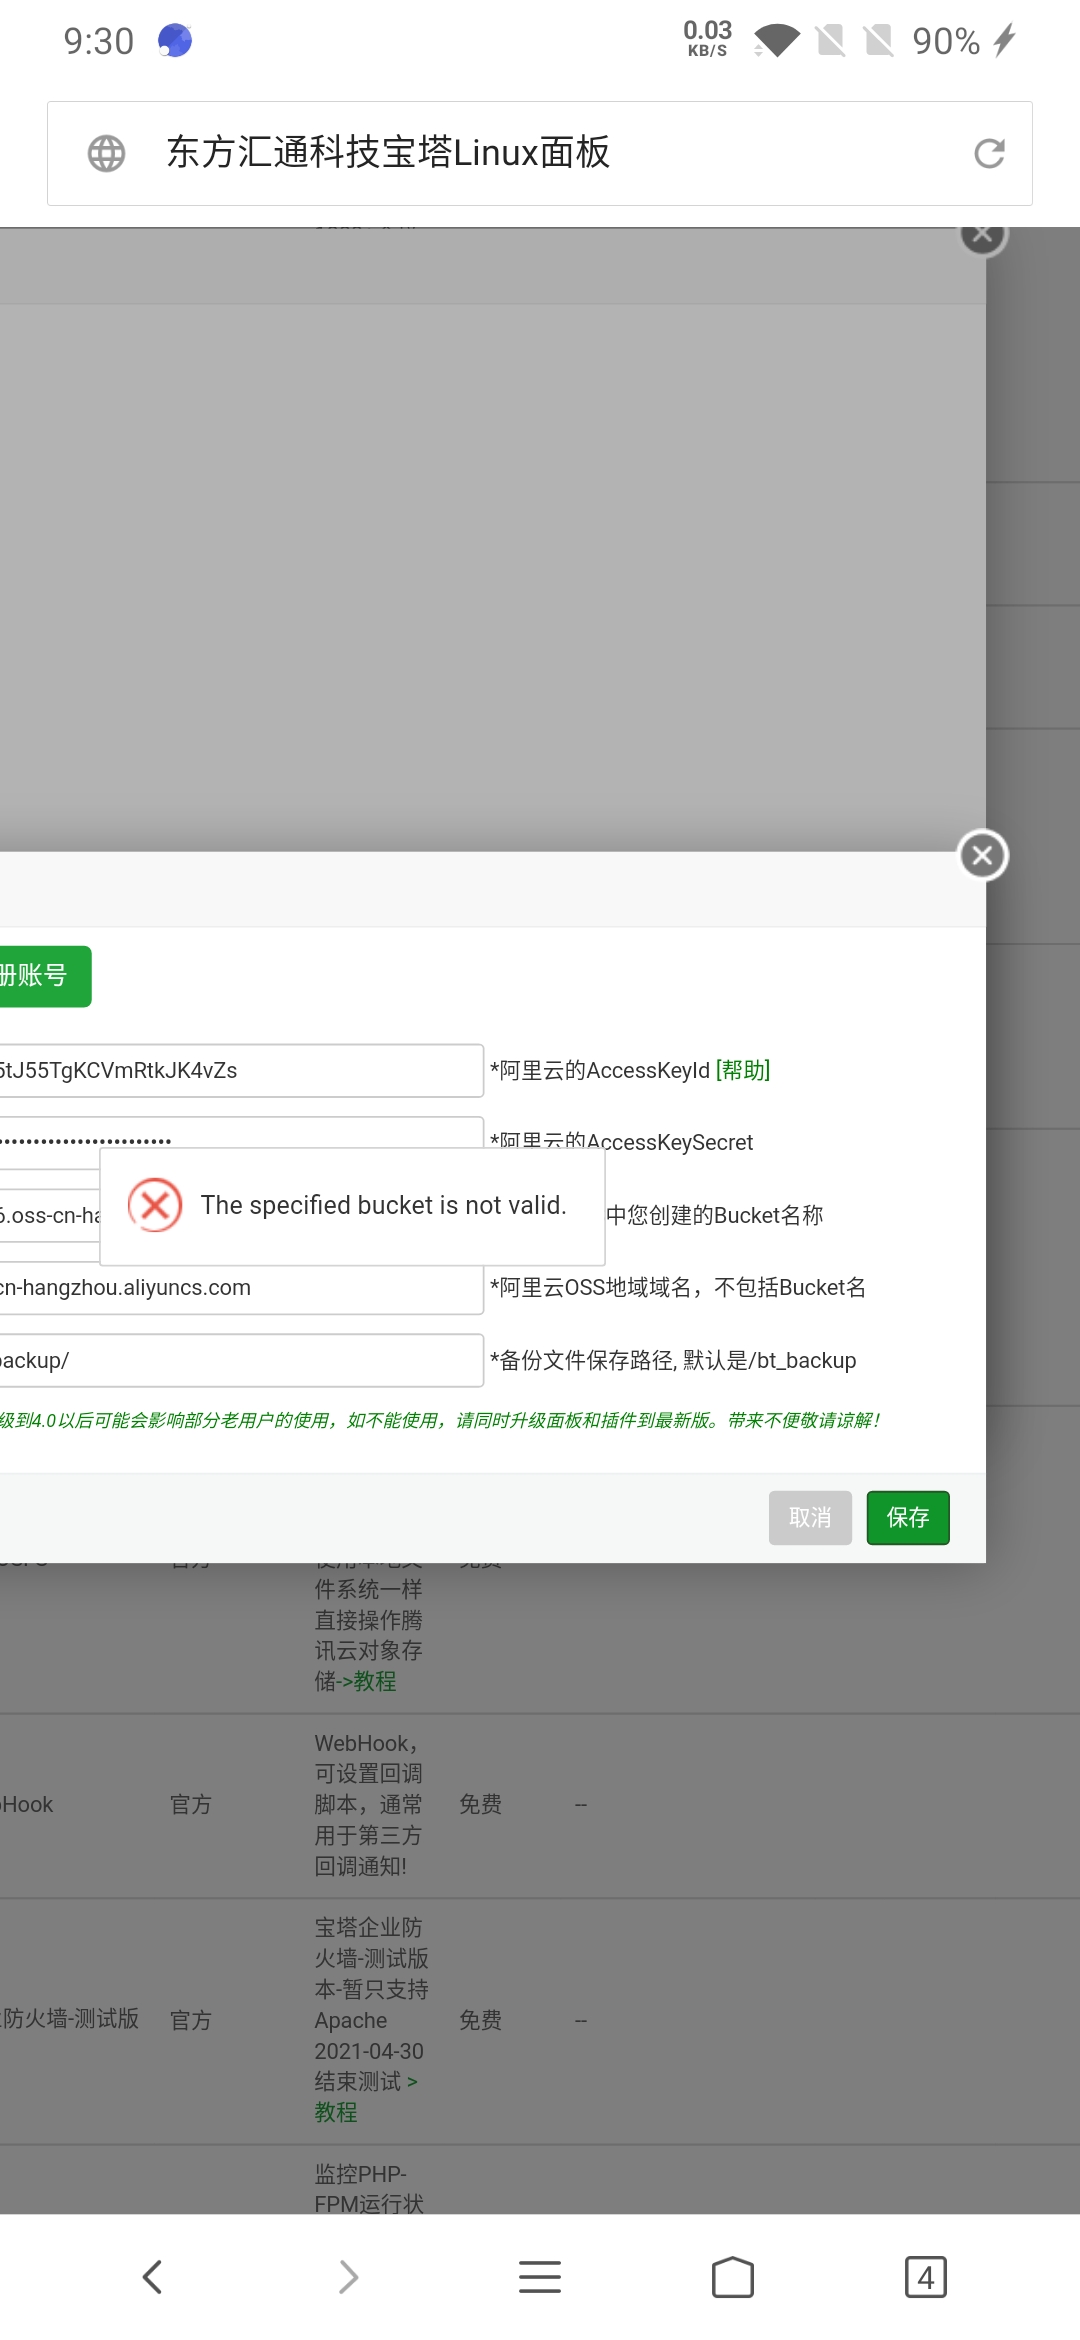
Task: Click the red error icon in toast
Action: (x=155, y=1205)
